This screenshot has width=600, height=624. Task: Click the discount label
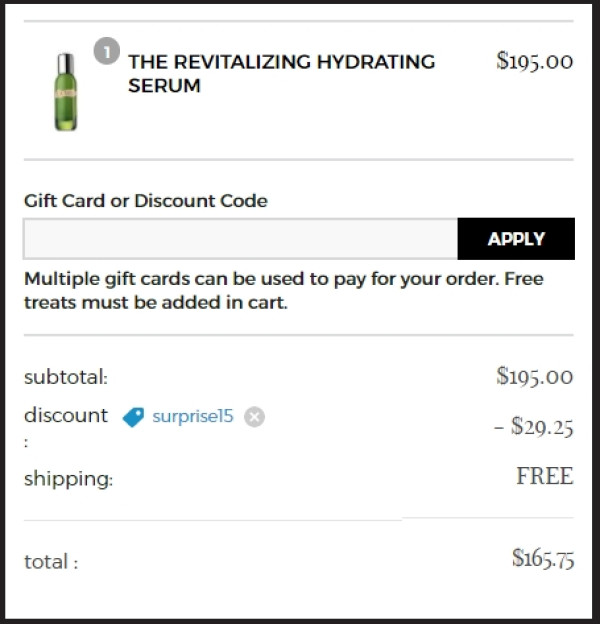point(66,416)
